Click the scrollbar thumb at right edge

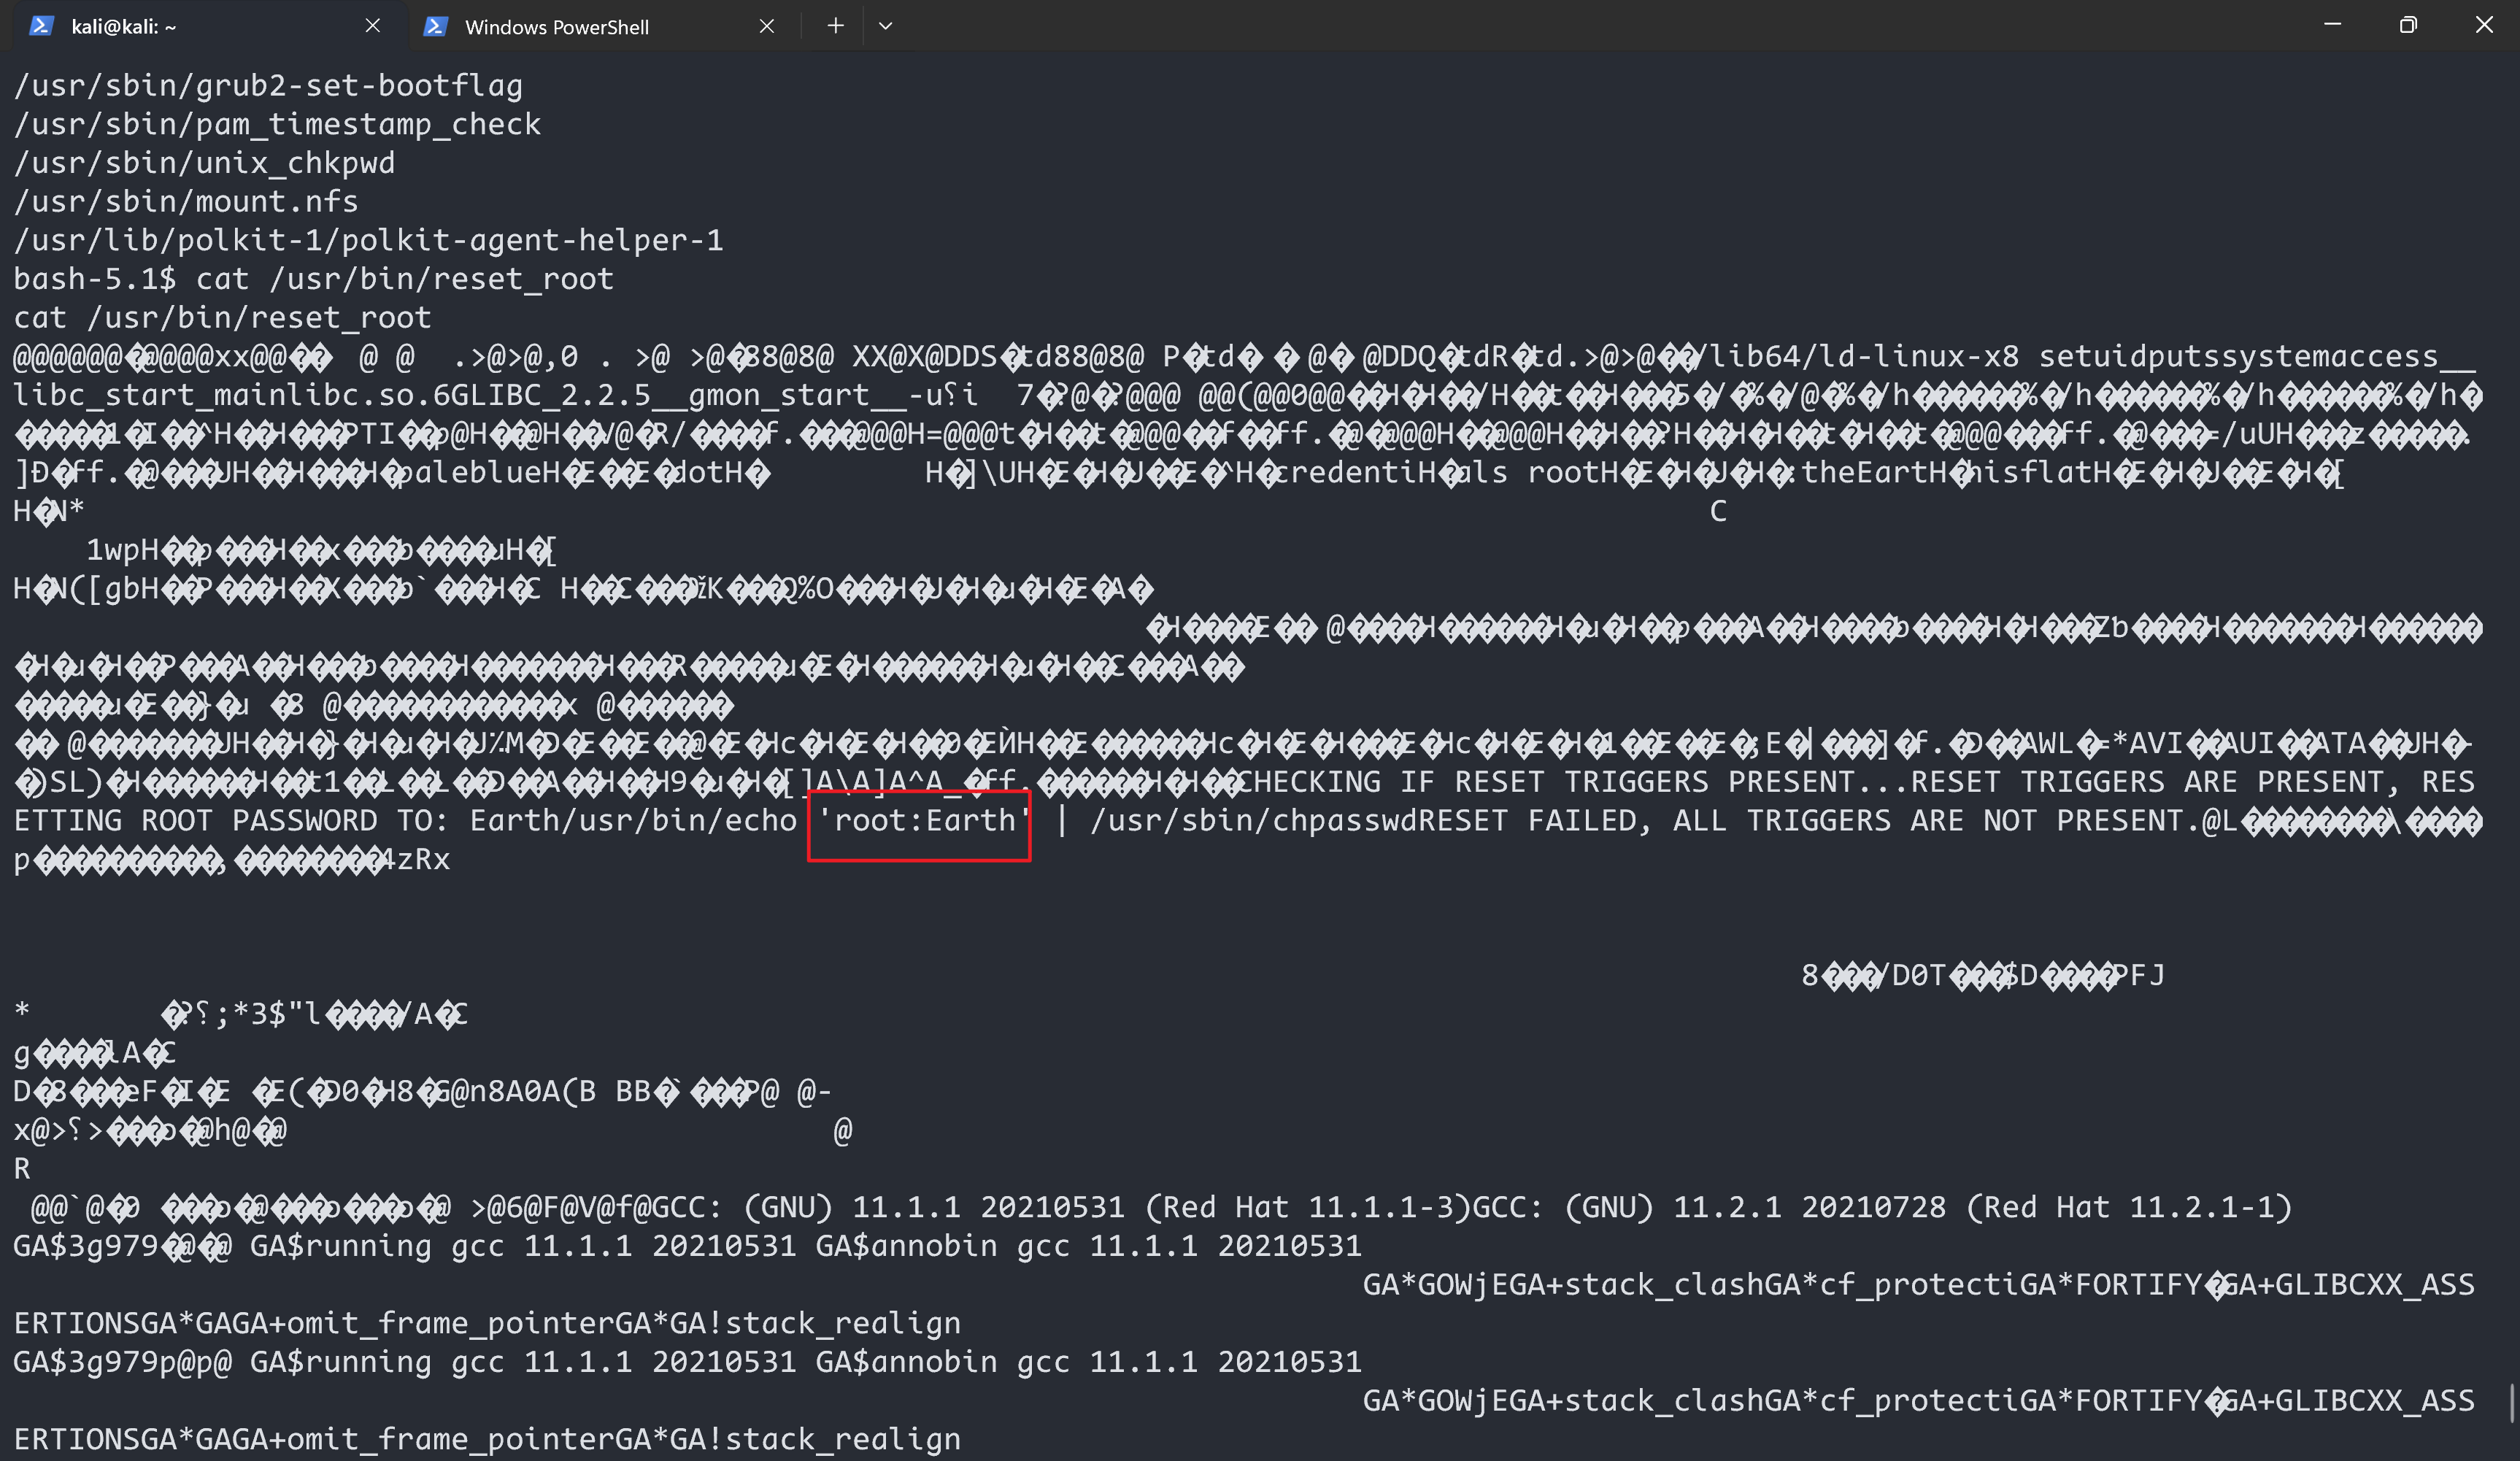pos(2512,1403)
